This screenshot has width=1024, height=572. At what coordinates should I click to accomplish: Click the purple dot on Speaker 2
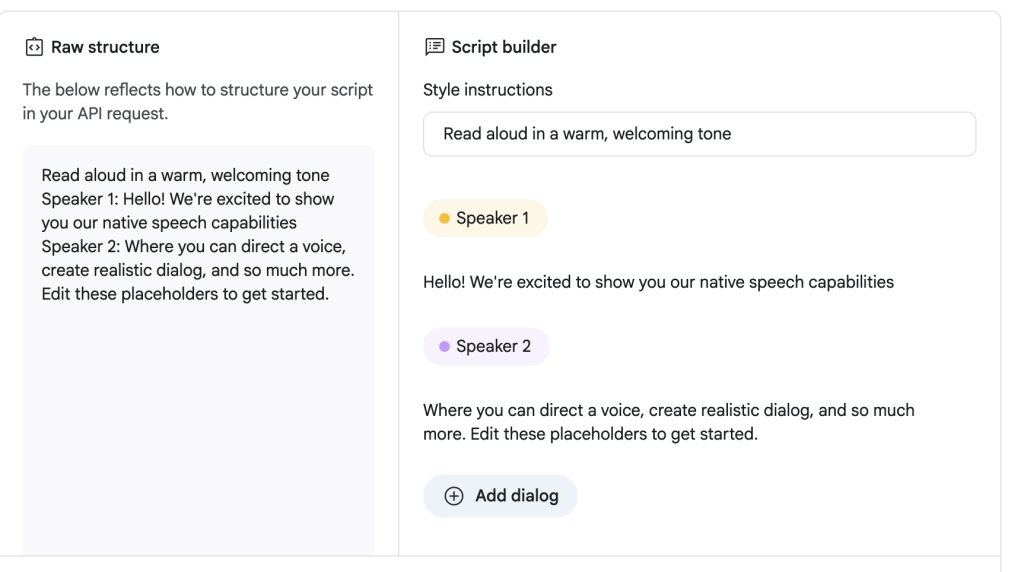click(444, 346)
